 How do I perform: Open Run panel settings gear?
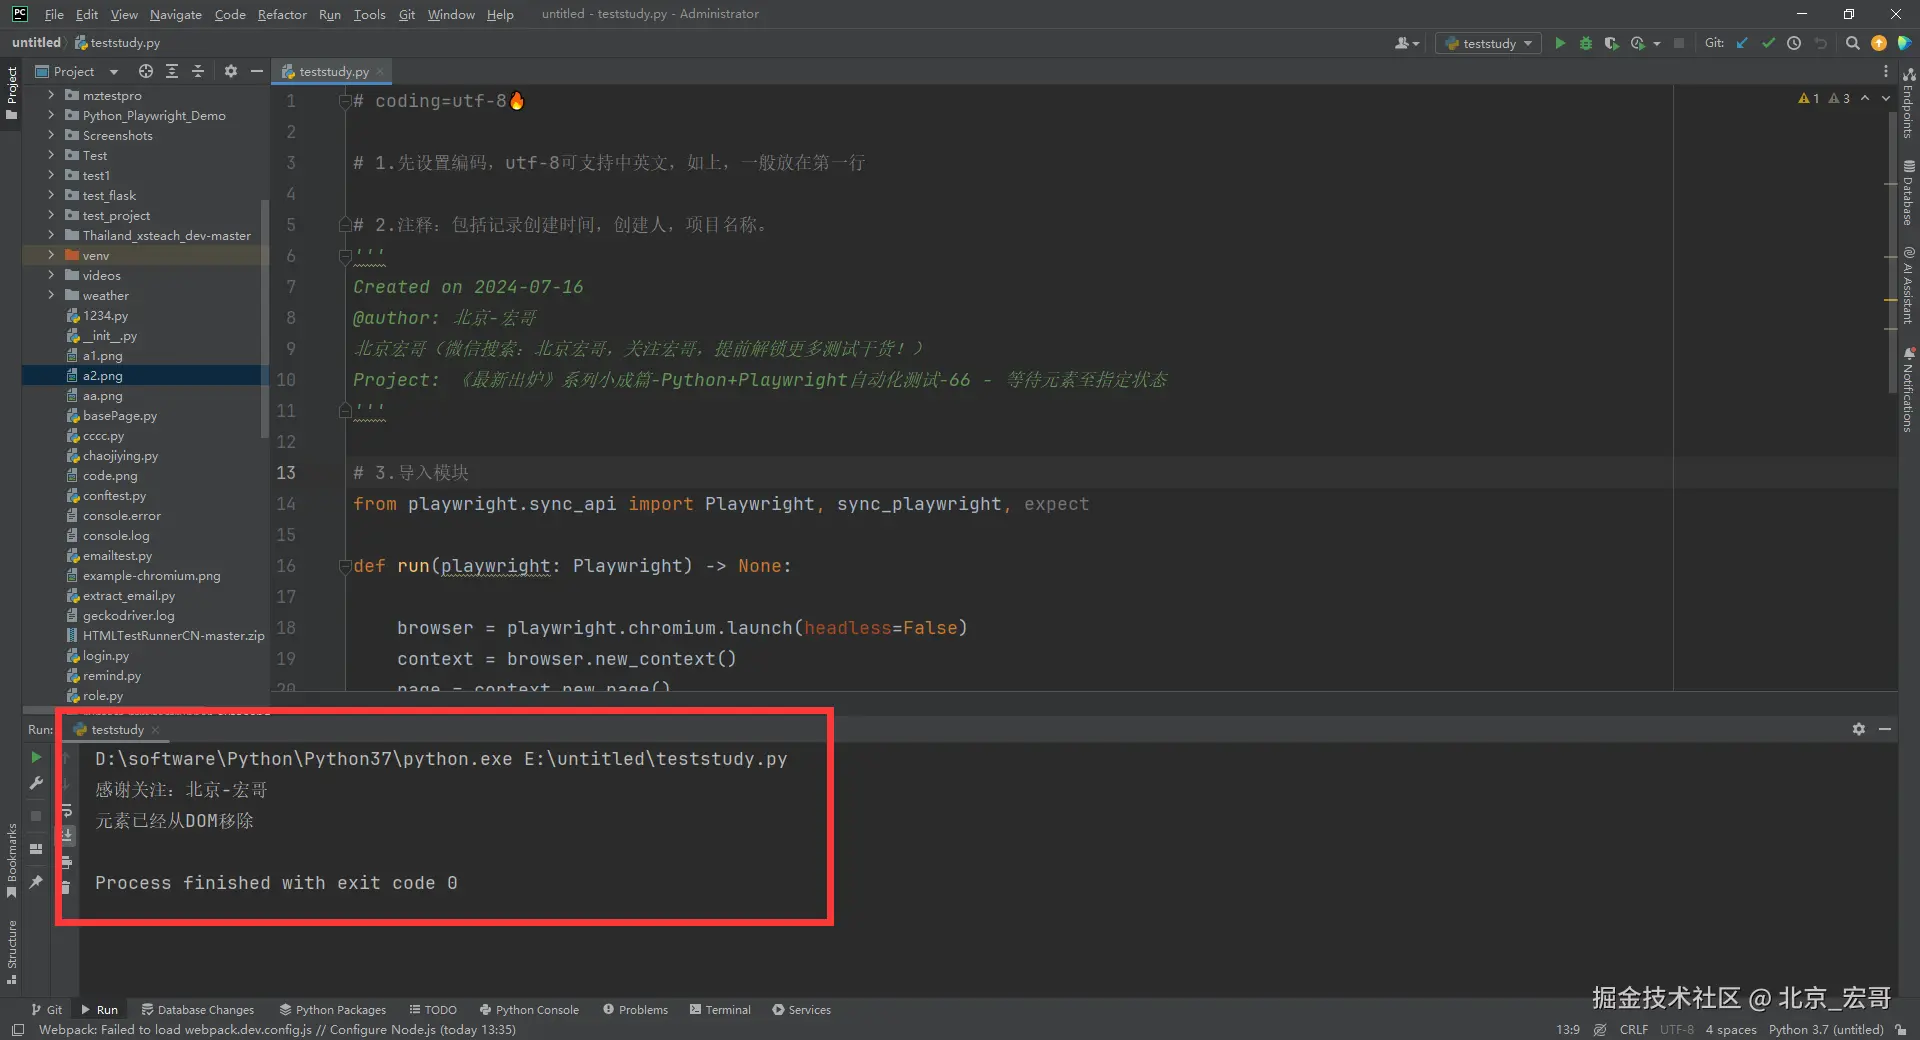pos(1859,729)
